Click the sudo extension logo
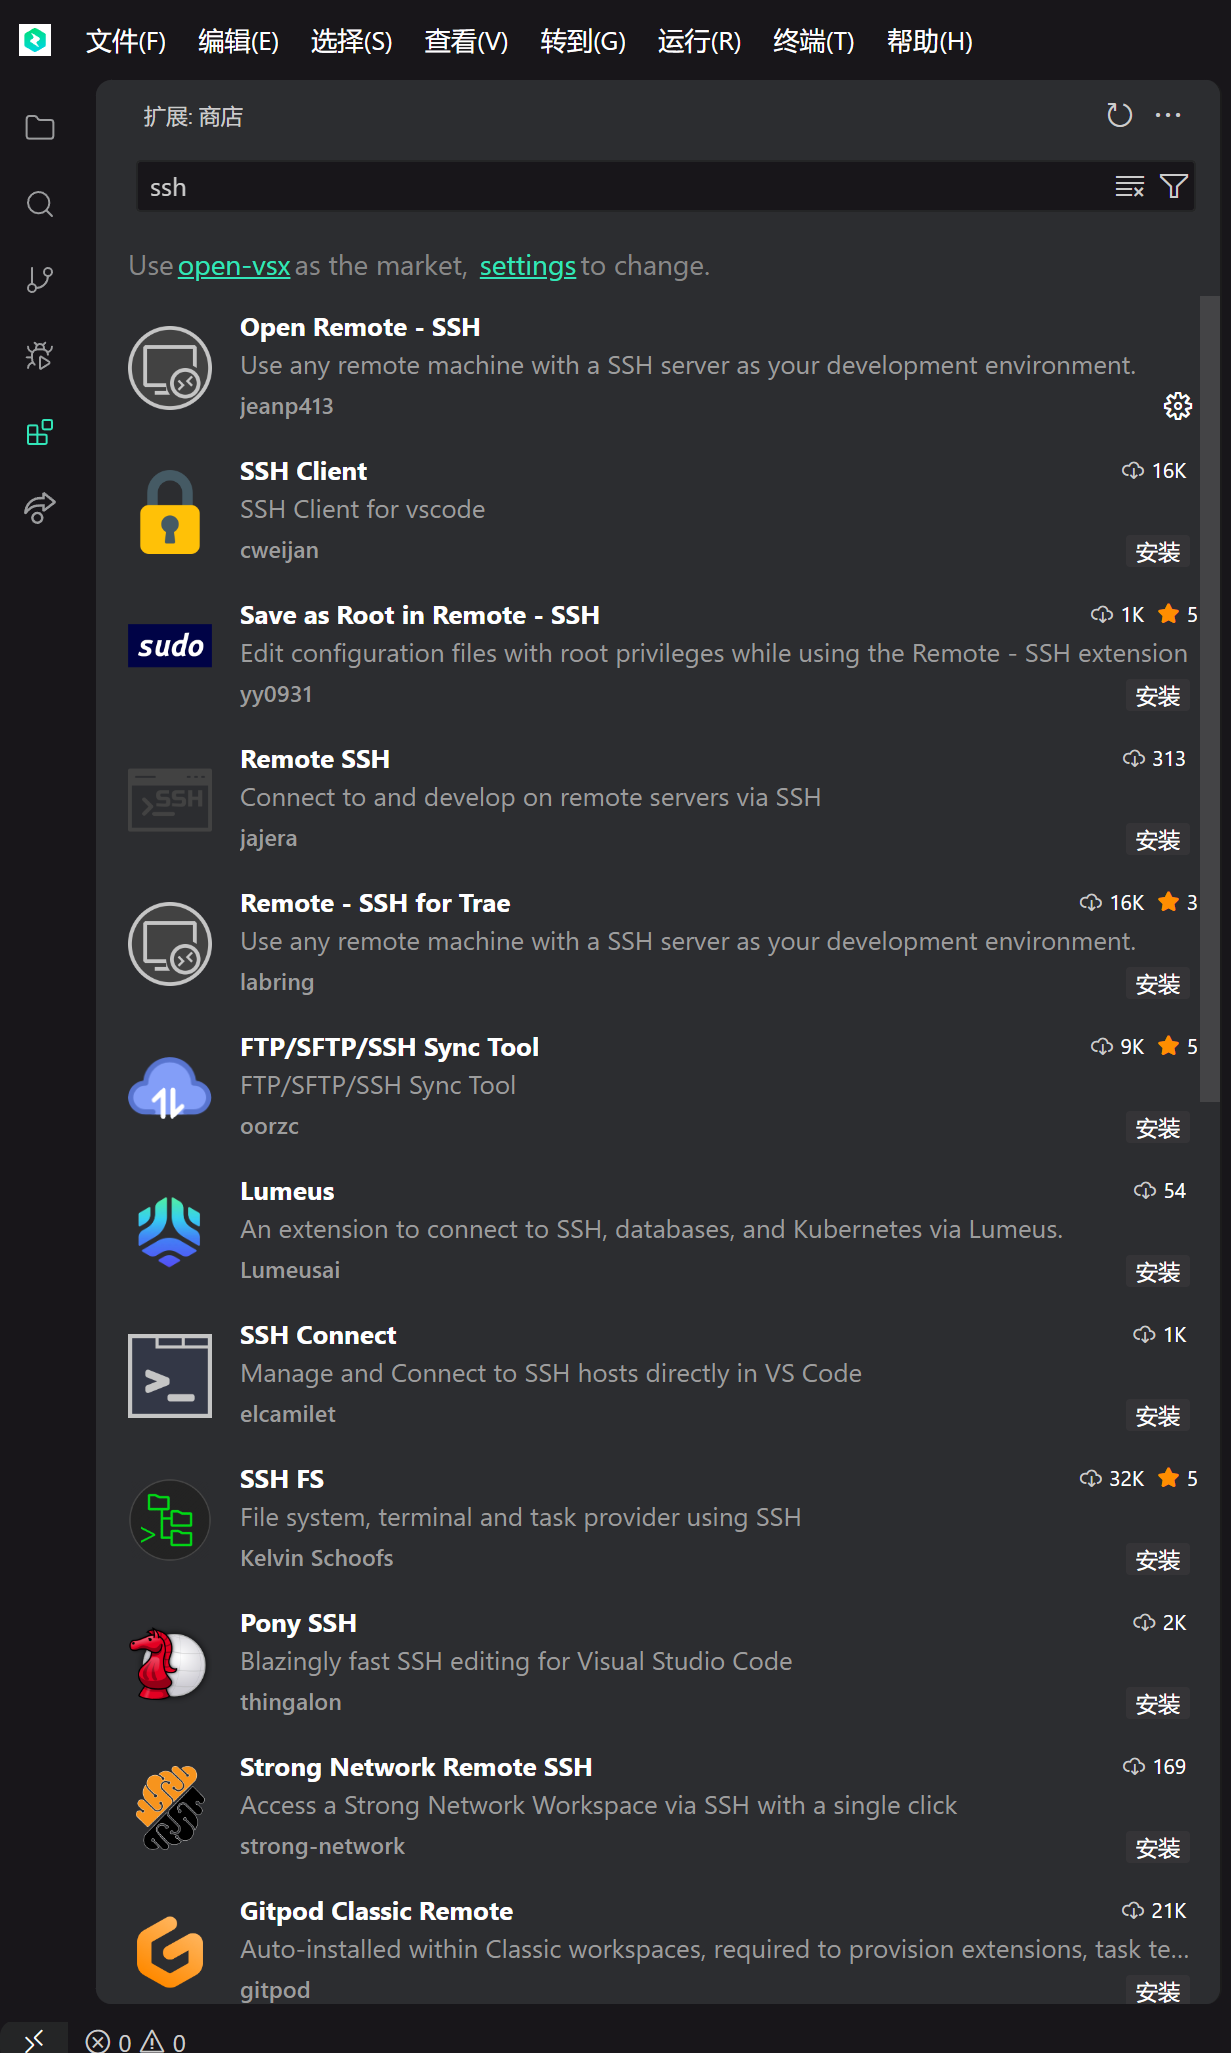The height and width of the screenshot is (2053, 1231). 170,646
